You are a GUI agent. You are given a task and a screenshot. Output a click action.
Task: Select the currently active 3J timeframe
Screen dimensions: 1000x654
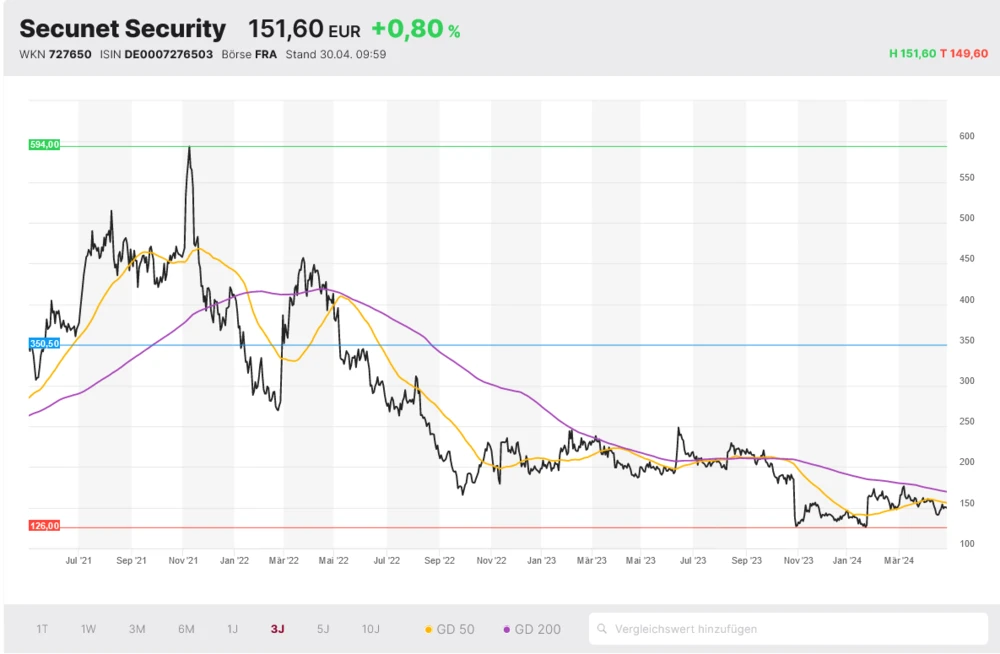(277, 629)
